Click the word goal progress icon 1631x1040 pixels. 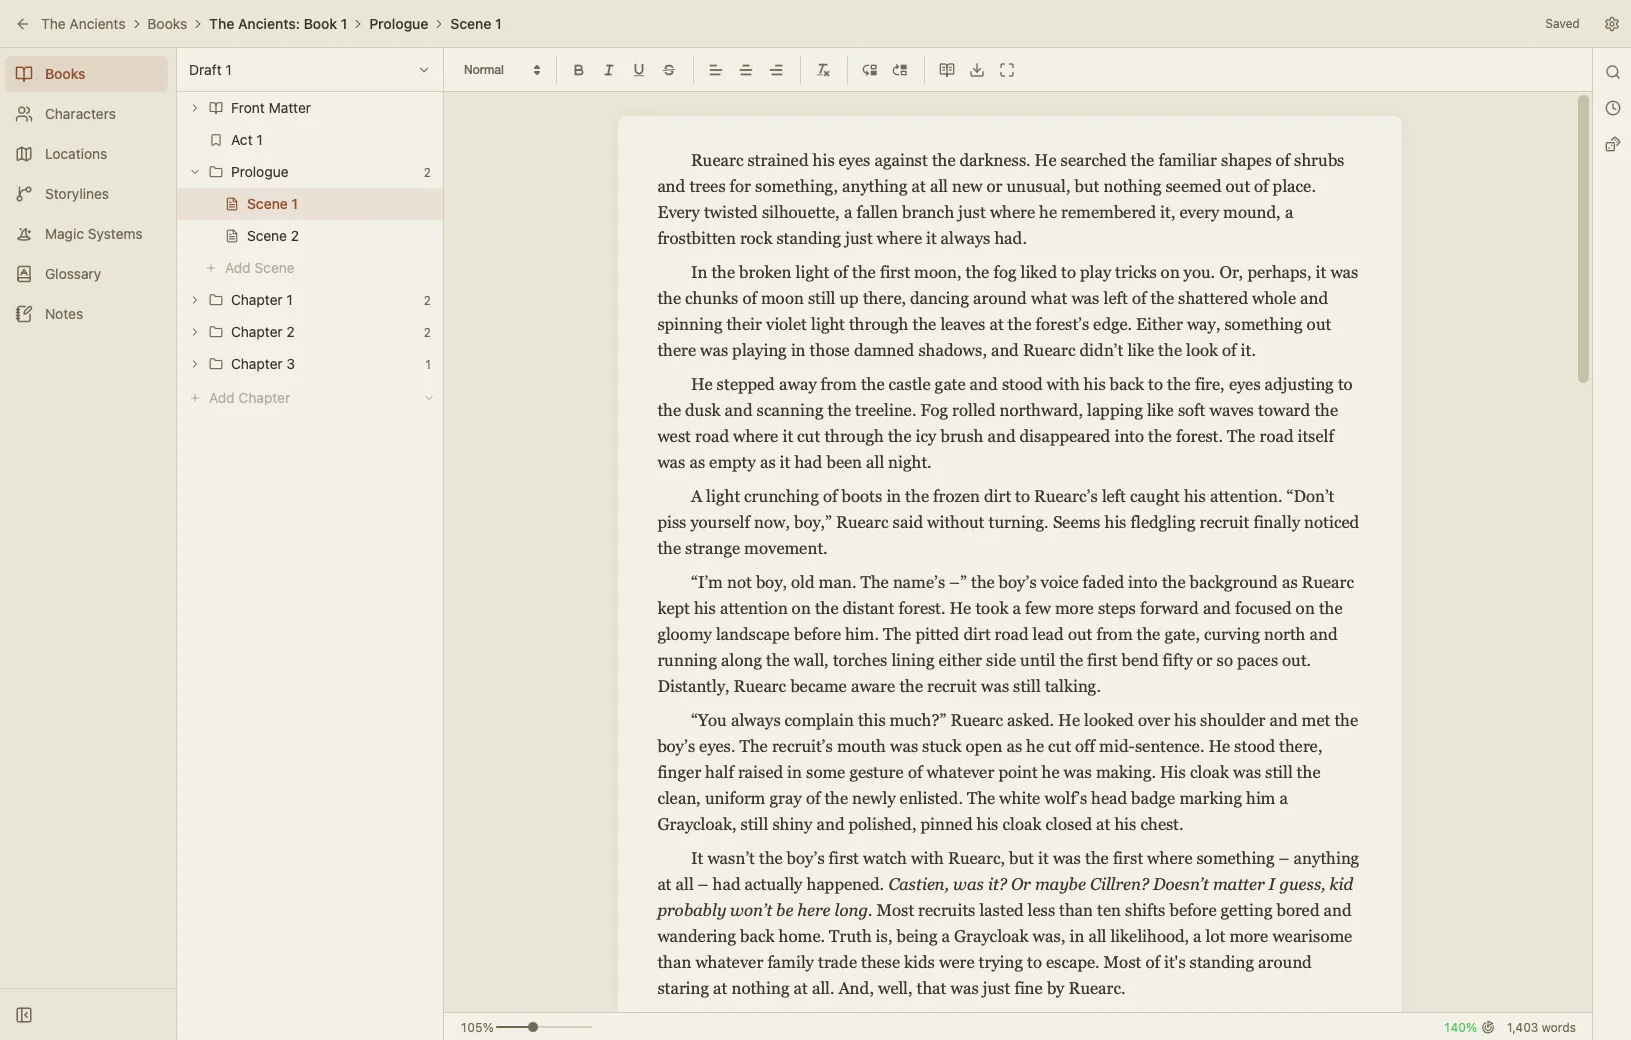1488,1027
